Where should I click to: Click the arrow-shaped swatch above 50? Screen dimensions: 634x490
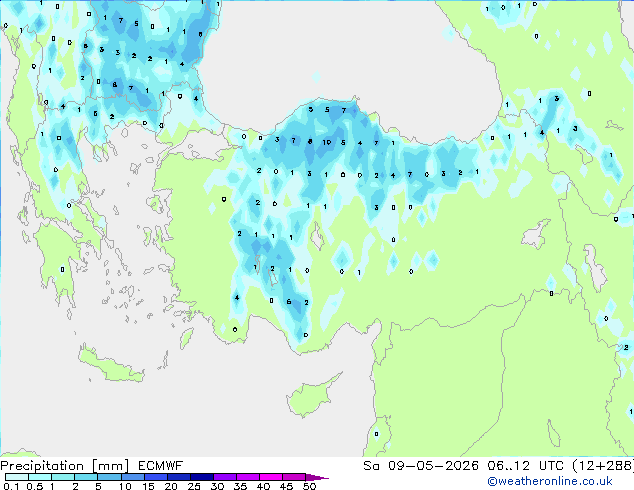coord(317,477)
